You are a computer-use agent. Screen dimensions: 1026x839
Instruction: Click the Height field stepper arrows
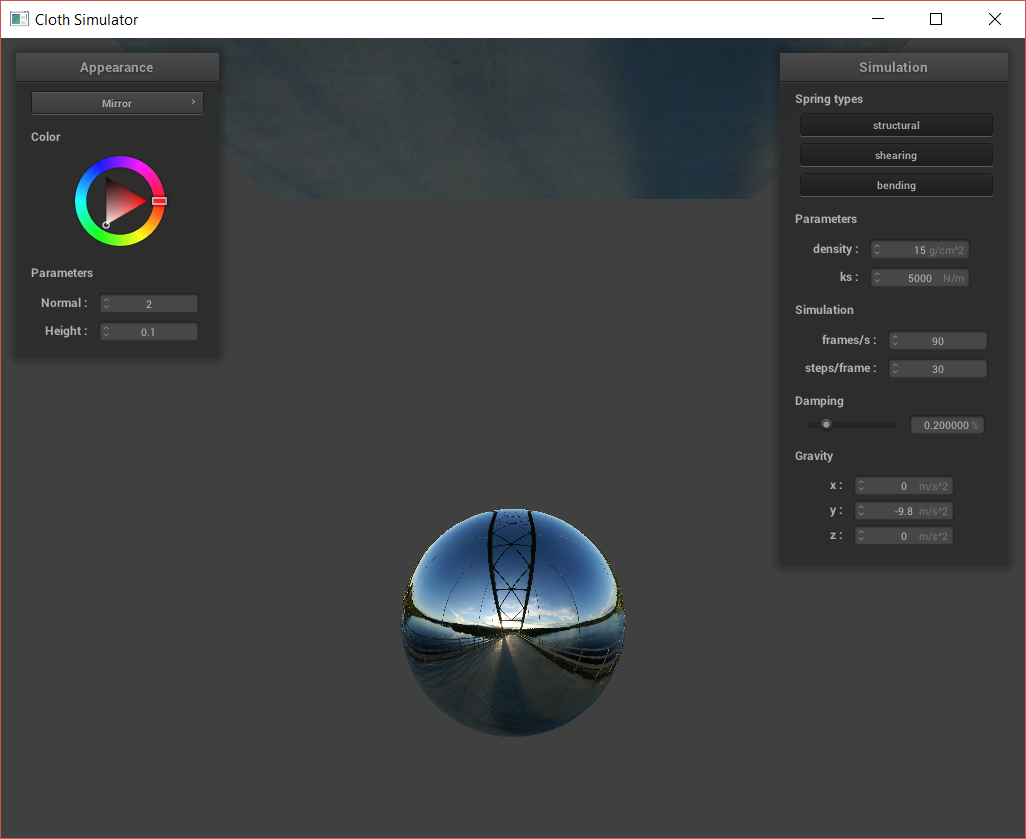(x=106, y=332)
